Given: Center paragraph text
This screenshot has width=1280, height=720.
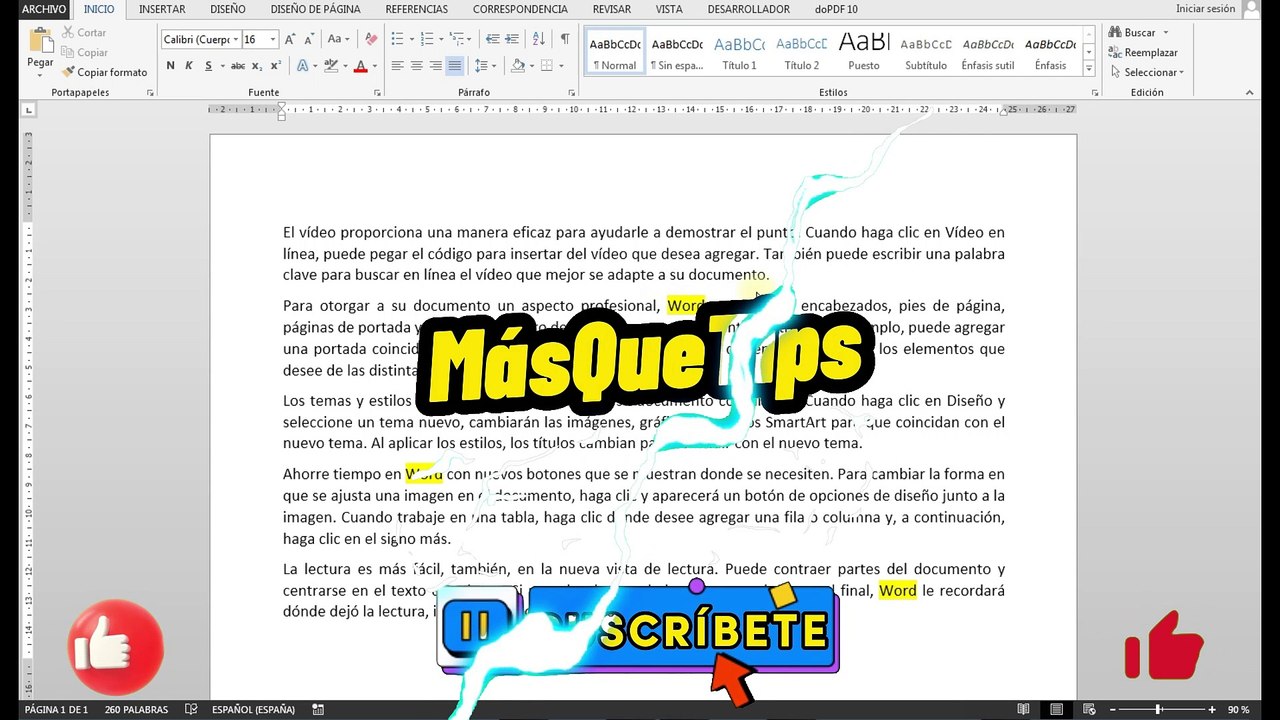Looking at the screenshot, I should pos(416,66).
